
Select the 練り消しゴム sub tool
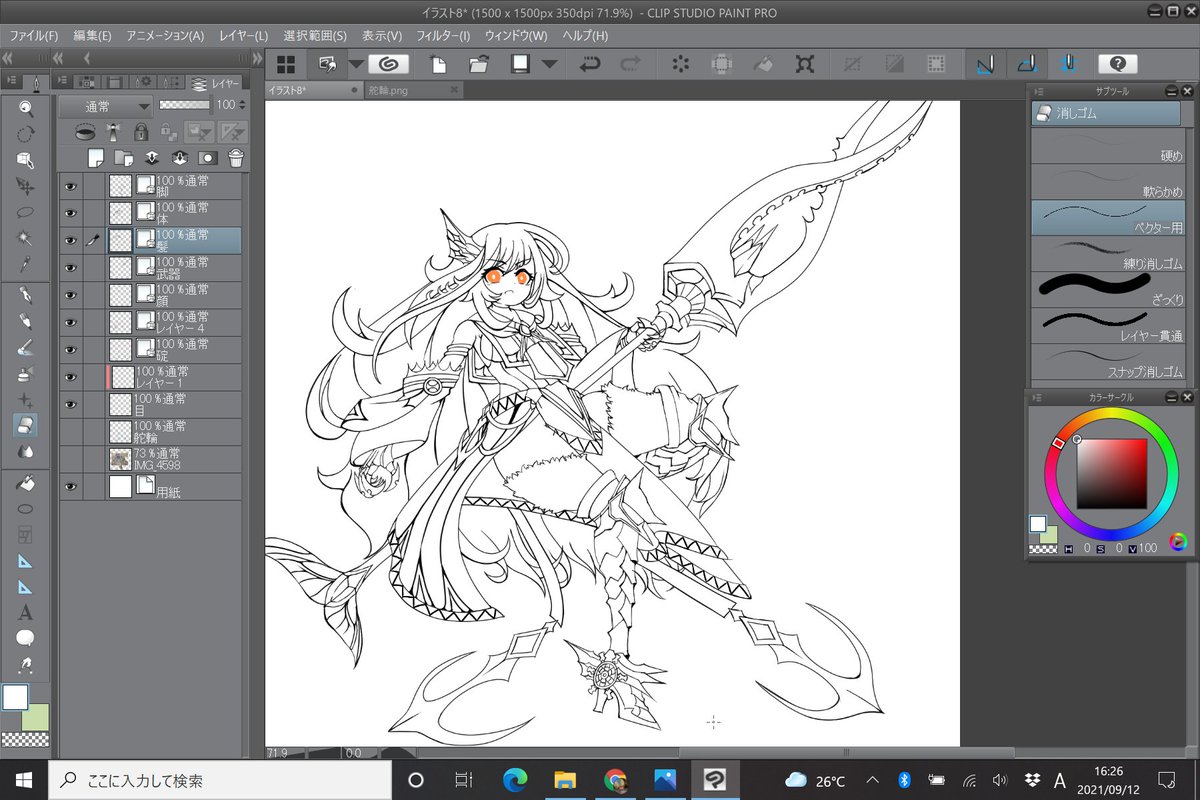(1106, 253)
